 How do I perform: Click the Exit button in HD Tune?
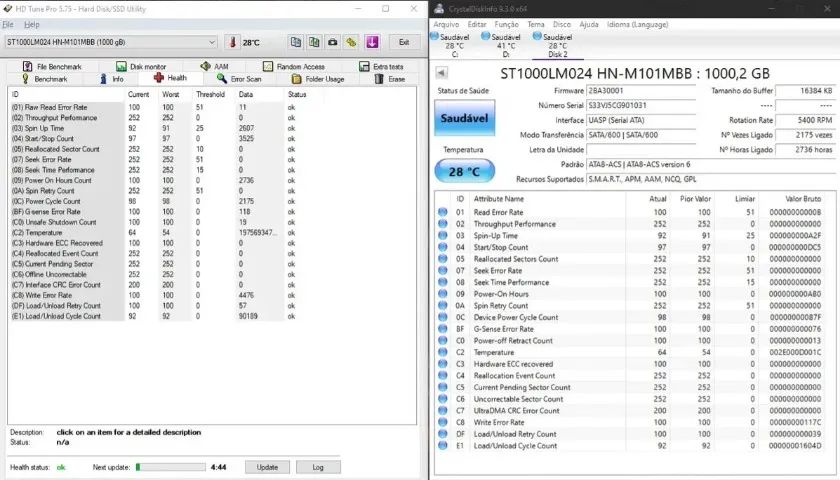(404, 42)
